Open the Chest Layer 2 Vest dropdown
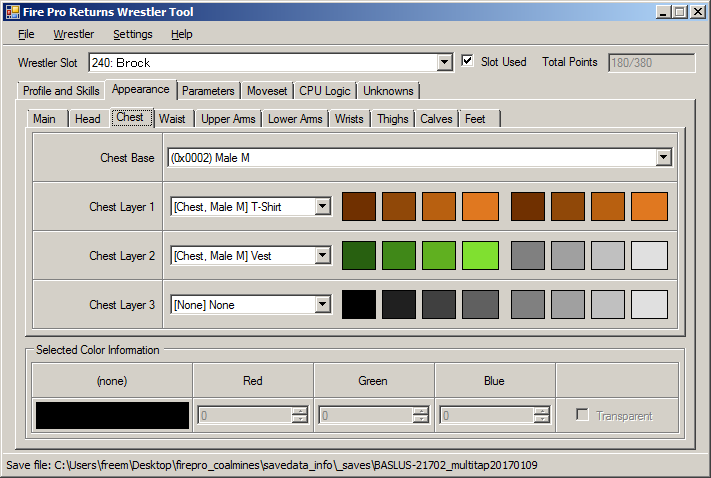This screenshot has width=711, height=478. pos(322,256)
